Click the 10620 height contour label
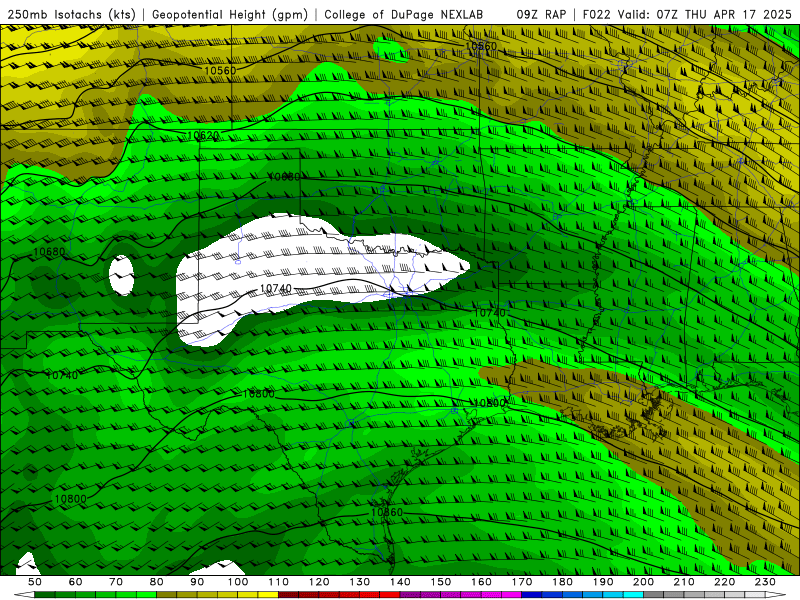The height and width of the screenshot is (600, 800). [203, 136]
